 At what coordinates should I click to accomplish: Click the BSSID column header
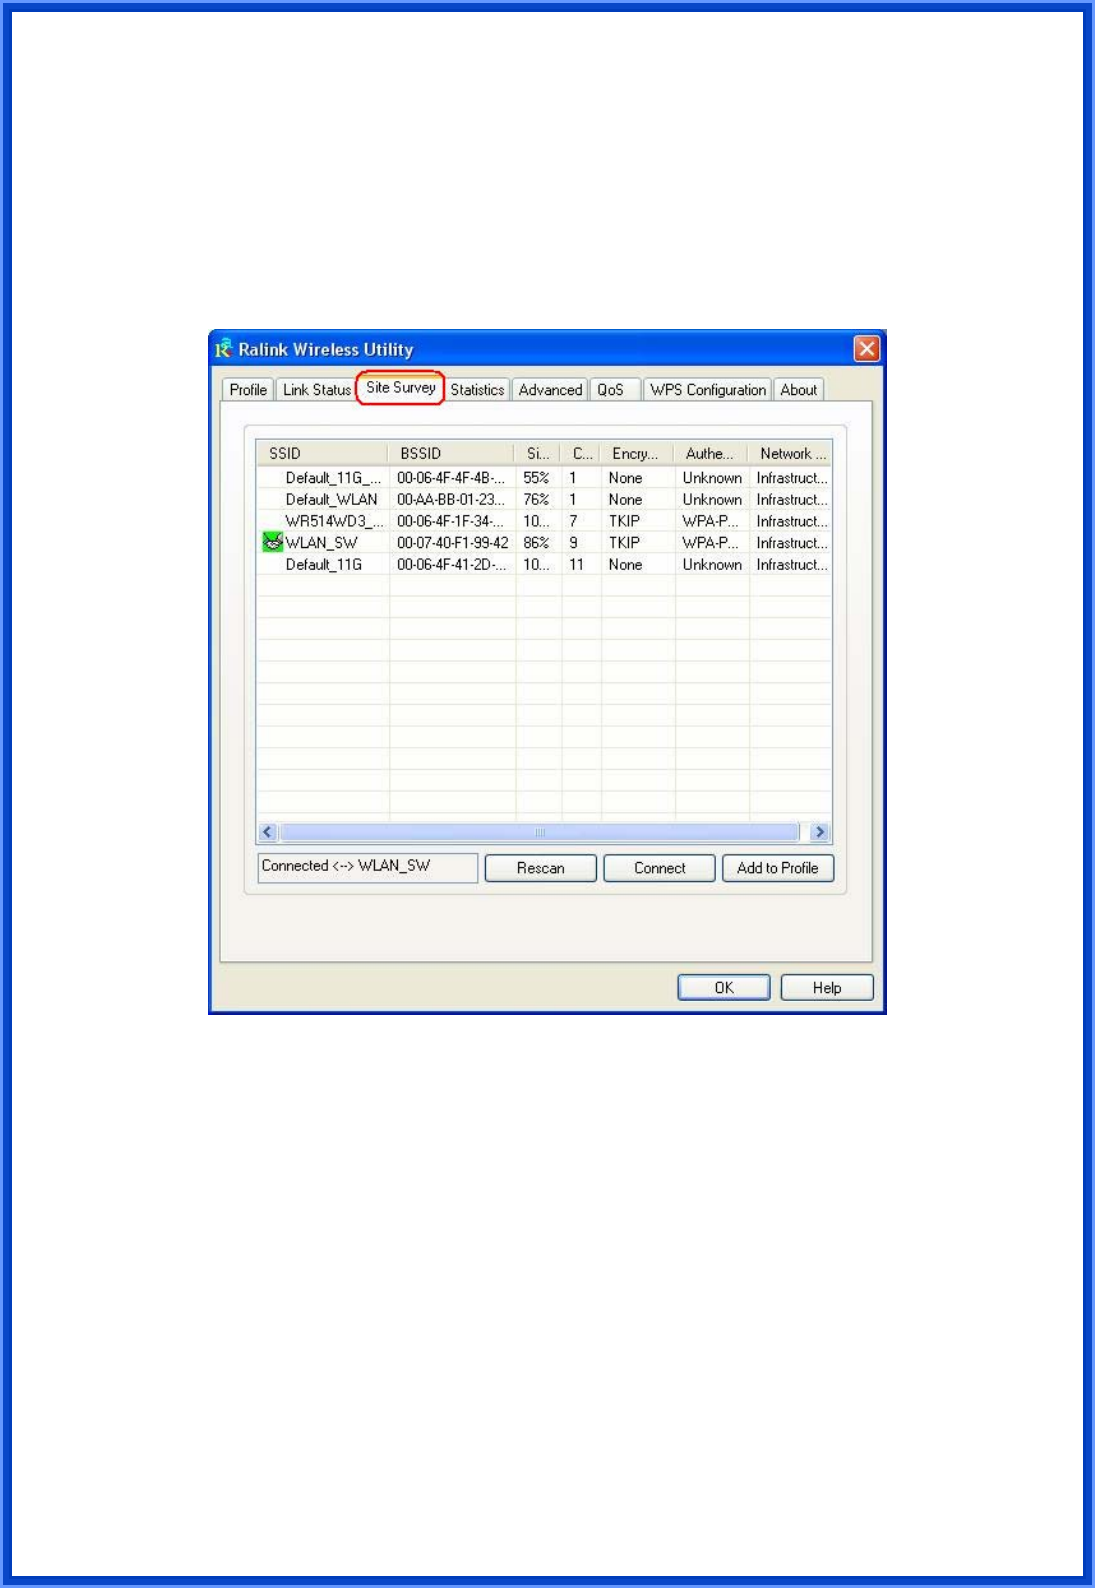tap(451, 453)
